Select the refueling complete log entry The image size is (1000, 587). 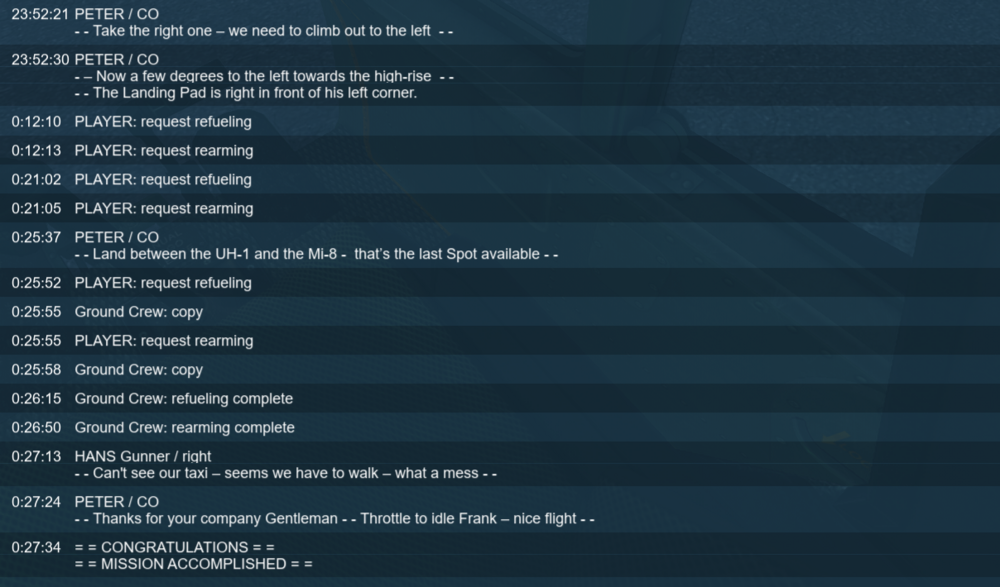point(500,398)
